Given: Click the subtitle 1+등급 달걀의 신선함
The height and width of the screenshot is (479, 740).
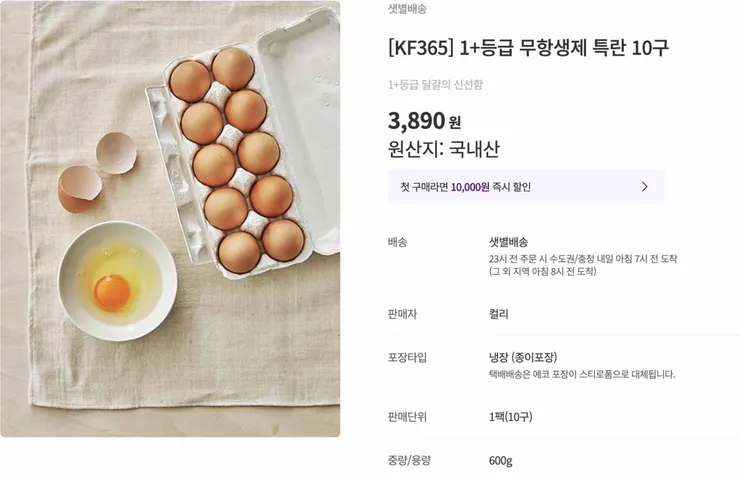Looking at the screenshot, I should coord(435,85).
